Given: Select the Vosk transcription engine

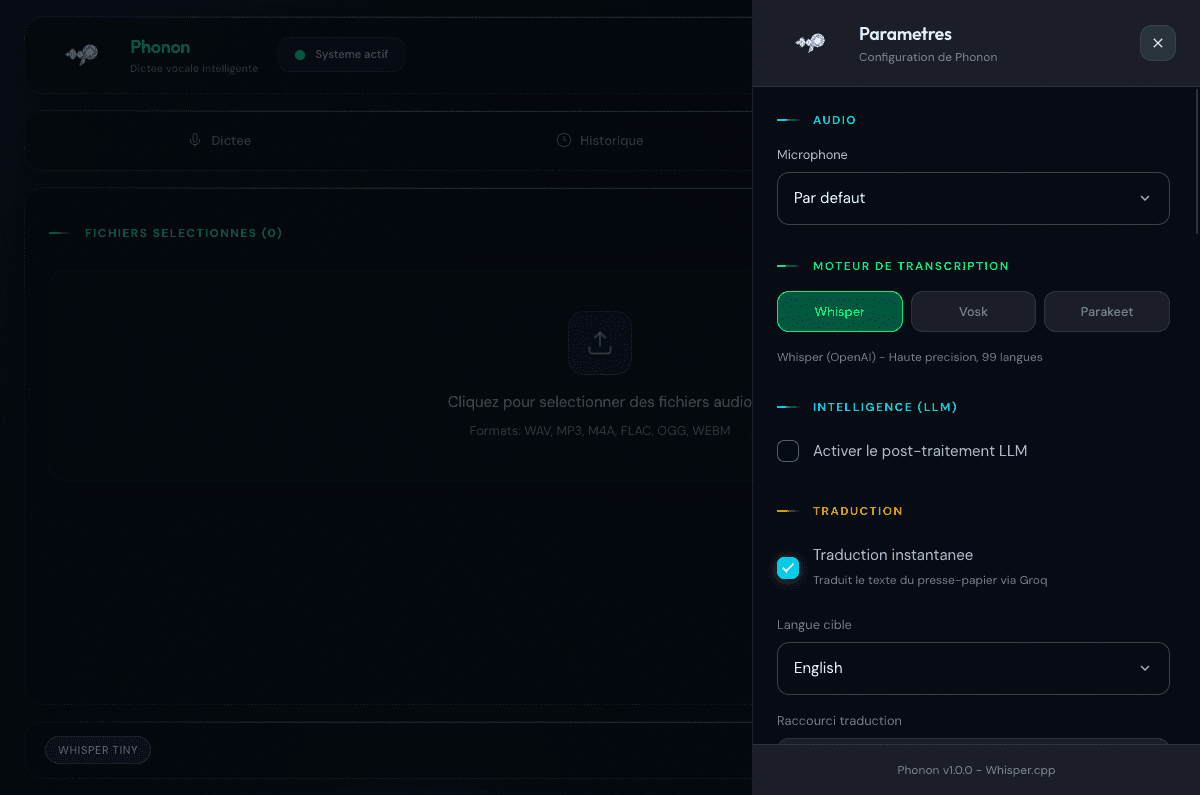Looking at the screenshot, I should click(973, 311).
